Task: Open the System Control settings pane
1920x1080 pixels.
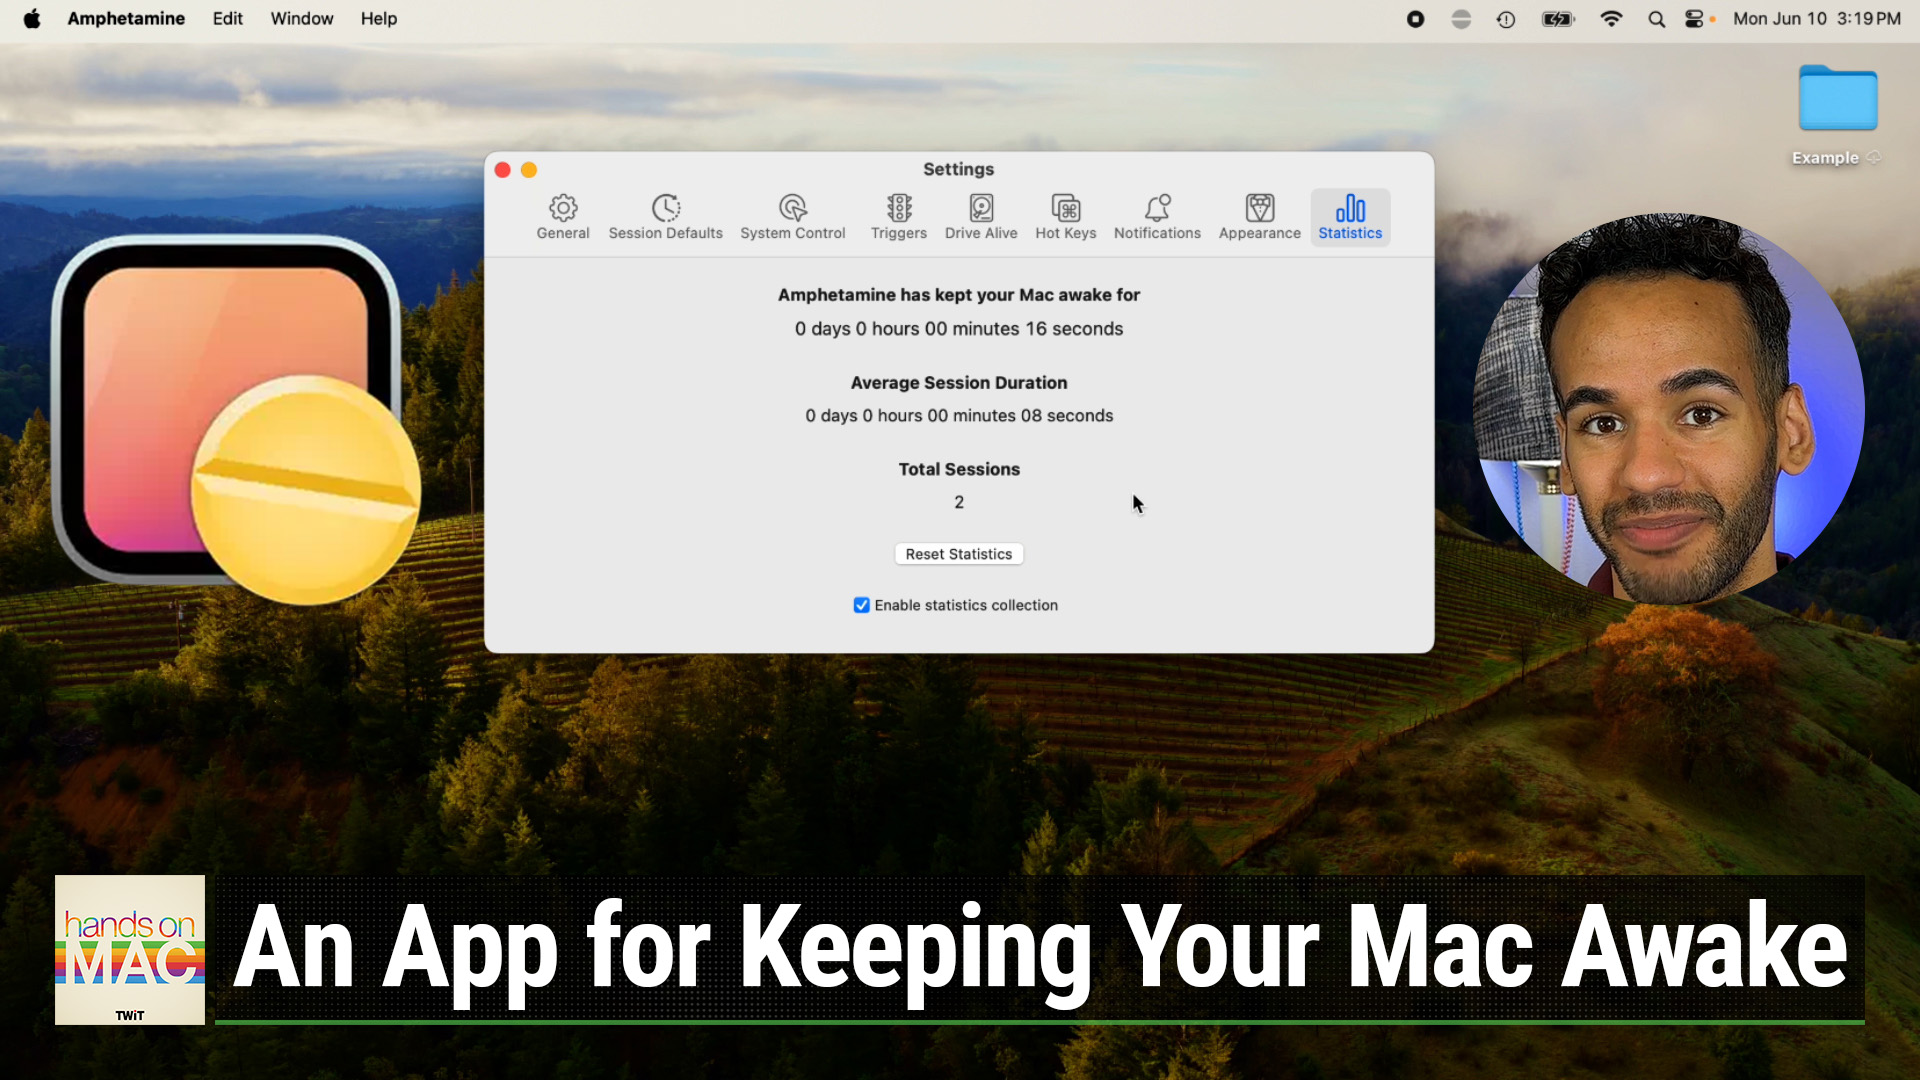Action: click(792, 216)
